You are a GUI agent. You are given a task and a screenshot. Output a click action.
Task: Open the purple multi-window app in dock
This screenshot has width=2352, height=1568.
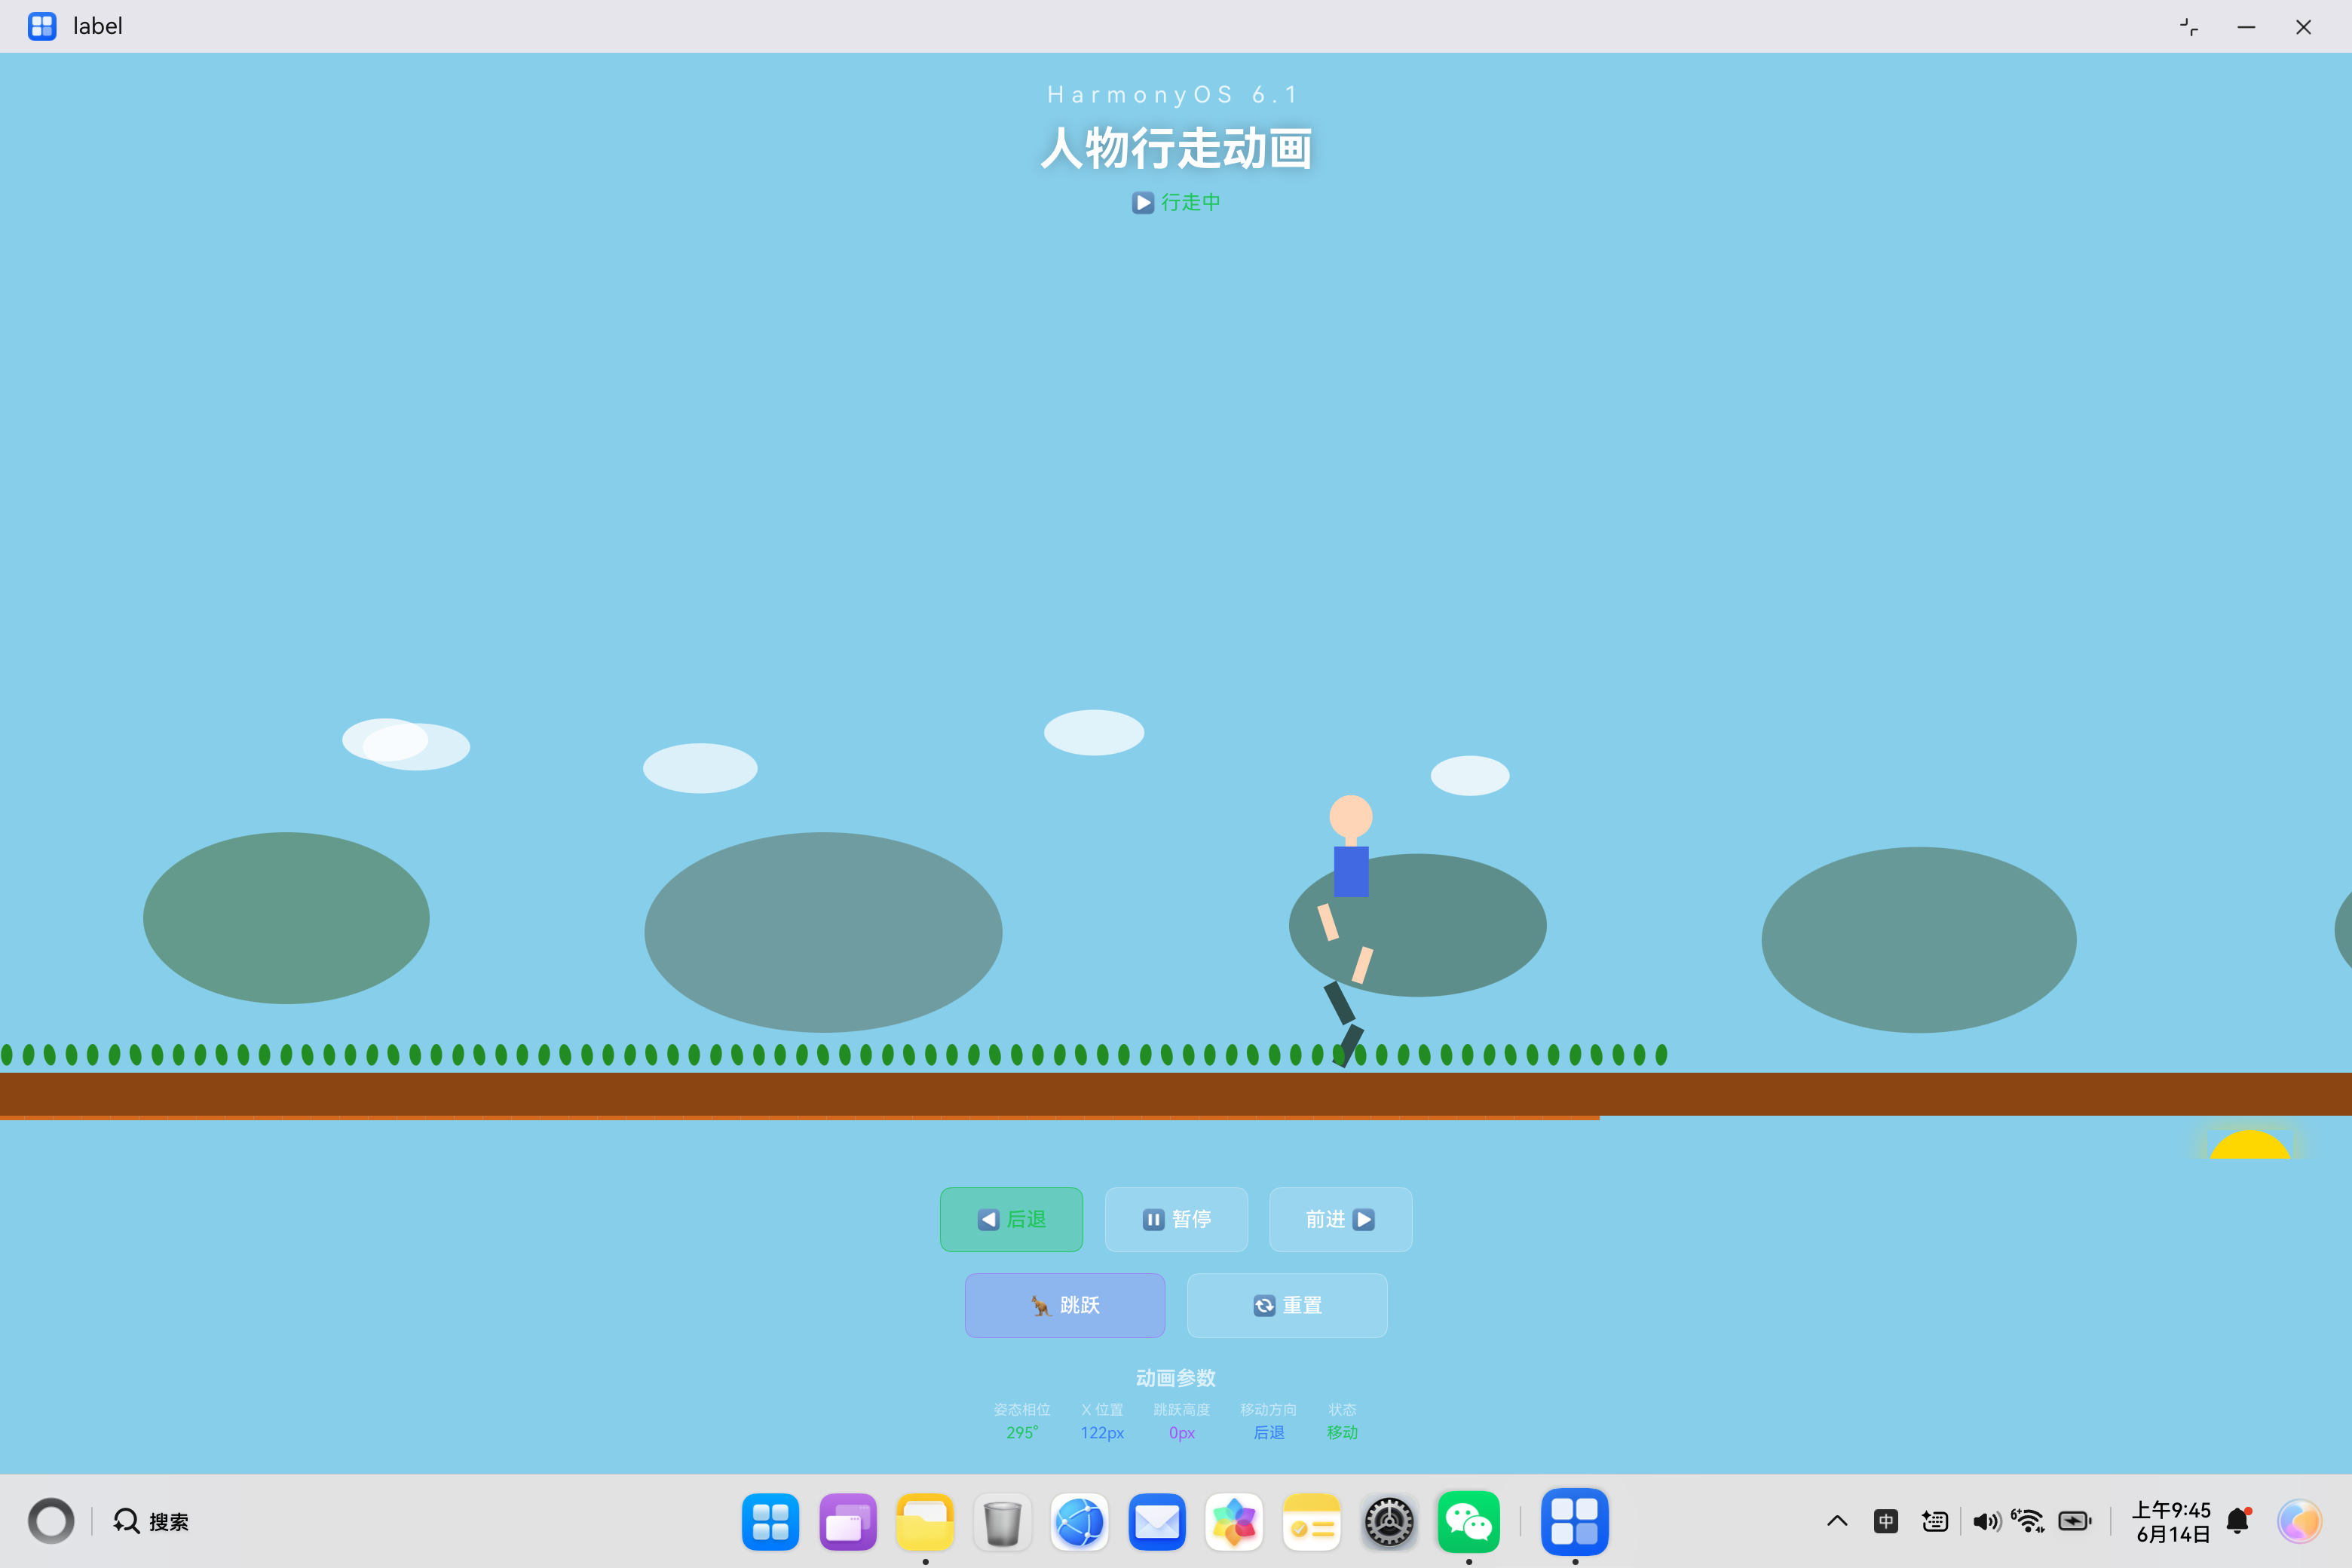click(x=848, y=1521)
